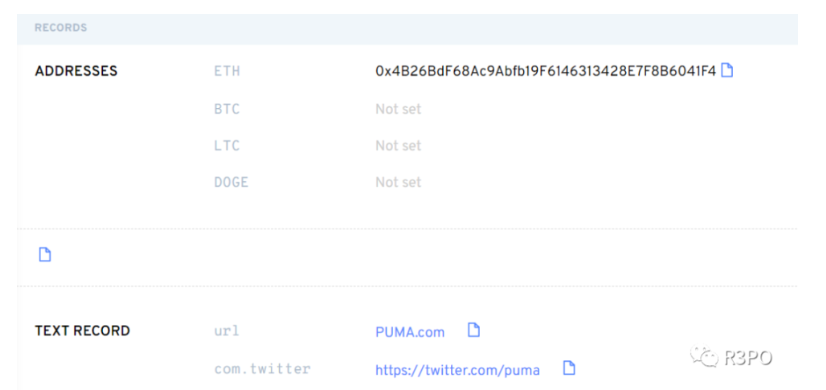Select the DOGE coin label
826x390 pixels.
pyautogui.click(x=231, y=182)
